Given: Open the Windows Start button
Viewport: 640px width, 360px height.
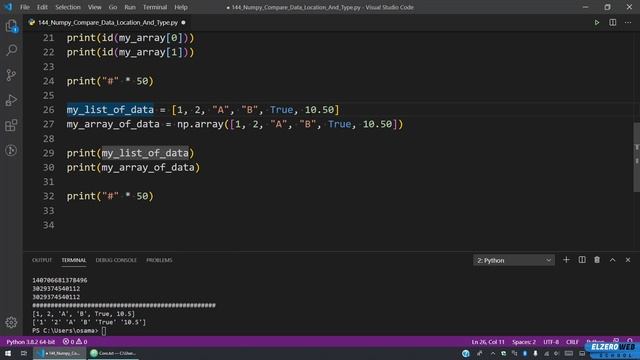Looking at the screenshot, I should click(x=8, y=353).
